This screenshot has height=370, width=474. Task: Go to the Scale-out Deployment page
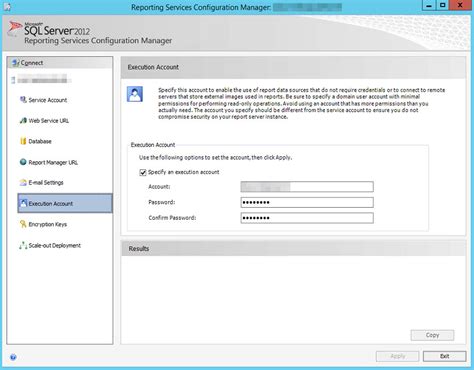pos(55,245)
